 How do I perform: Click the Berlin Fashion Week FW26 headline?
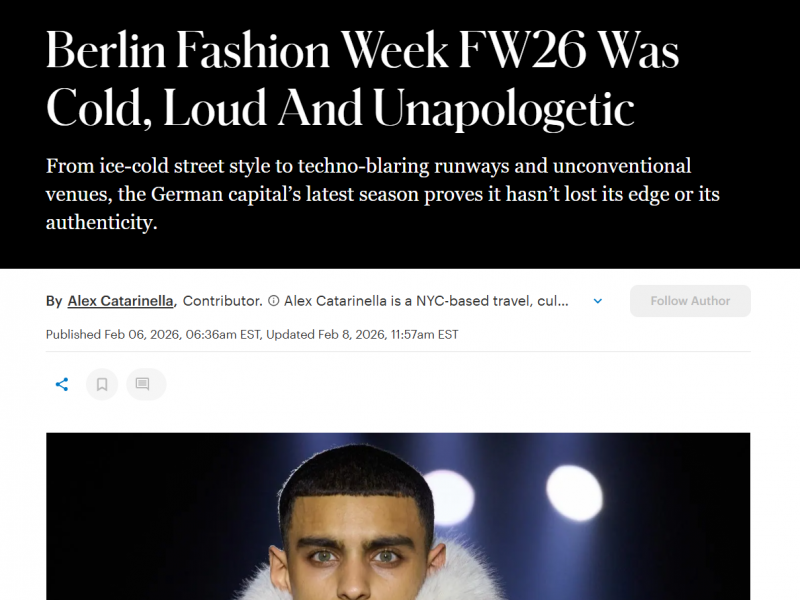click(x=362, y=79)
